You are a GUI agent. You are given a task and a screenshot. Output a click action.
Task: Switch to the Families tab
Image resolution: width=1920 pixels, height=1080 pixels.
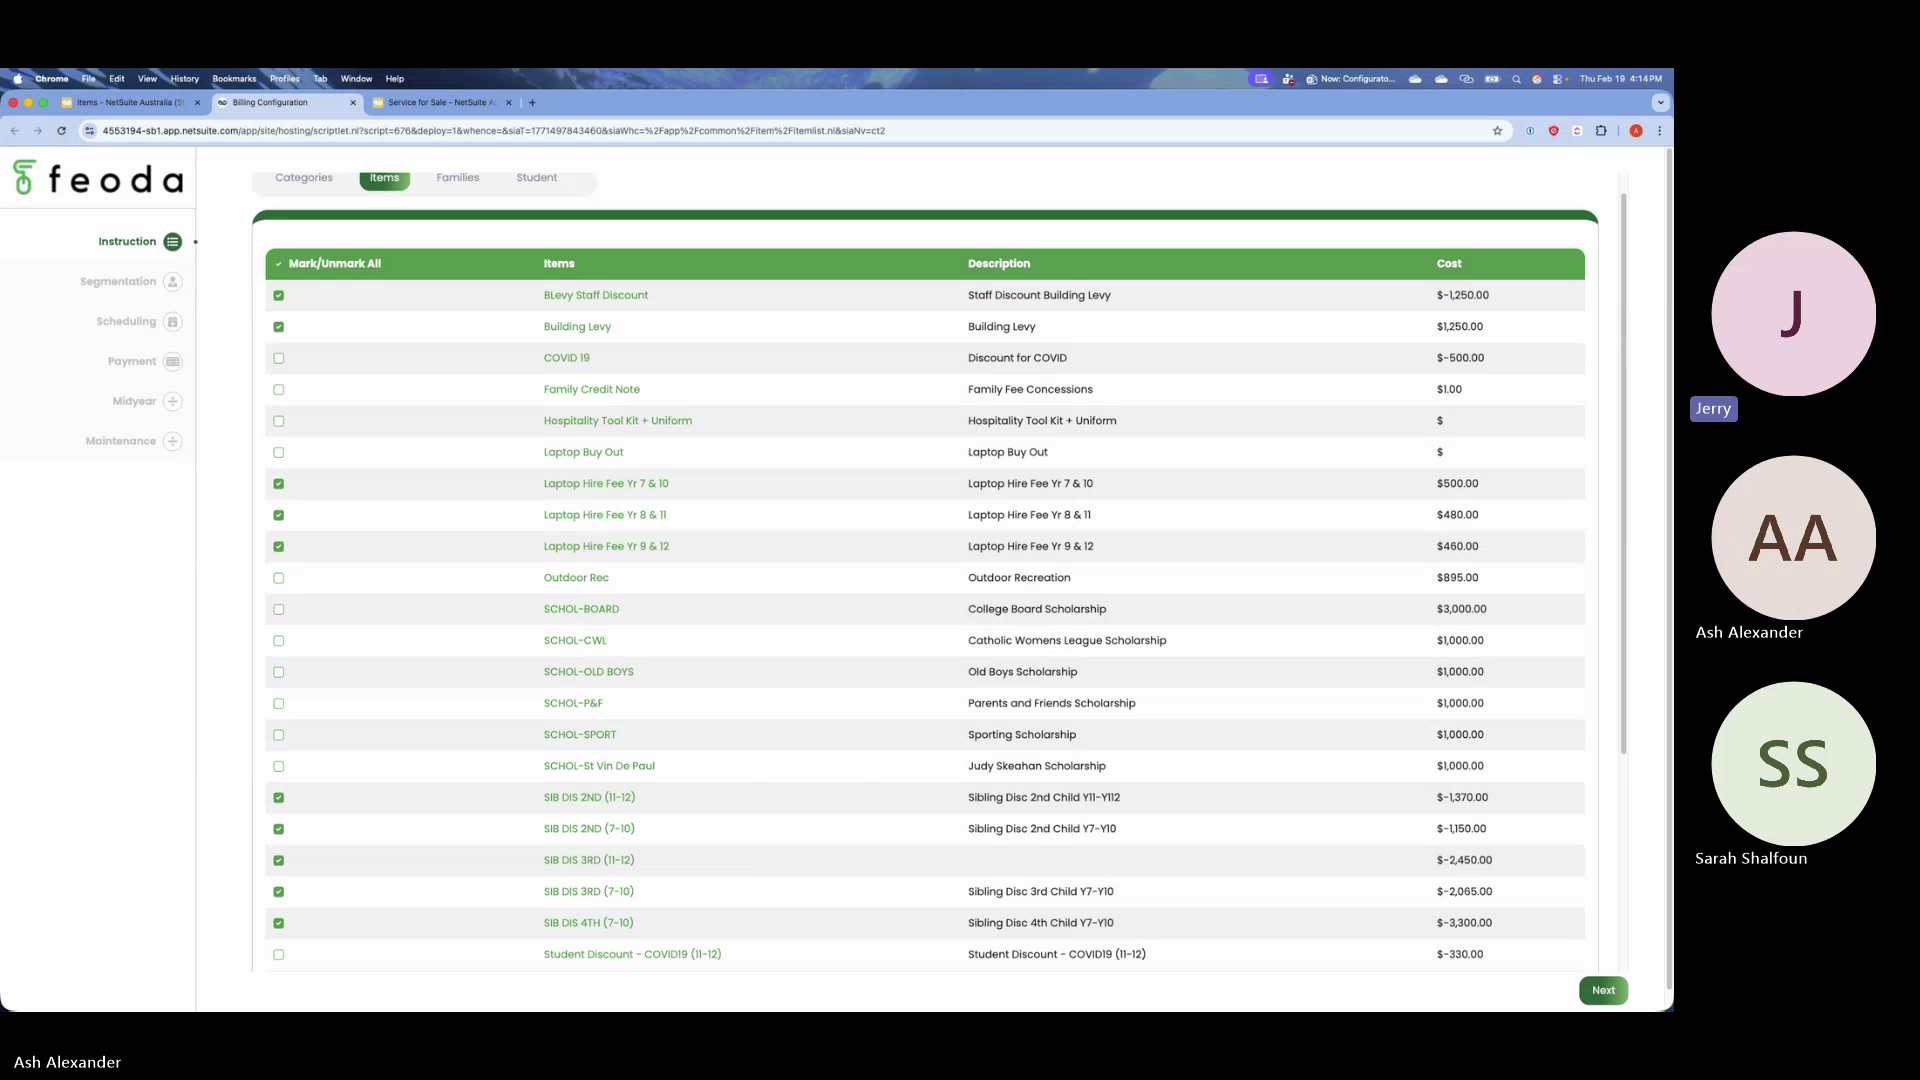[x=457, y=178]
